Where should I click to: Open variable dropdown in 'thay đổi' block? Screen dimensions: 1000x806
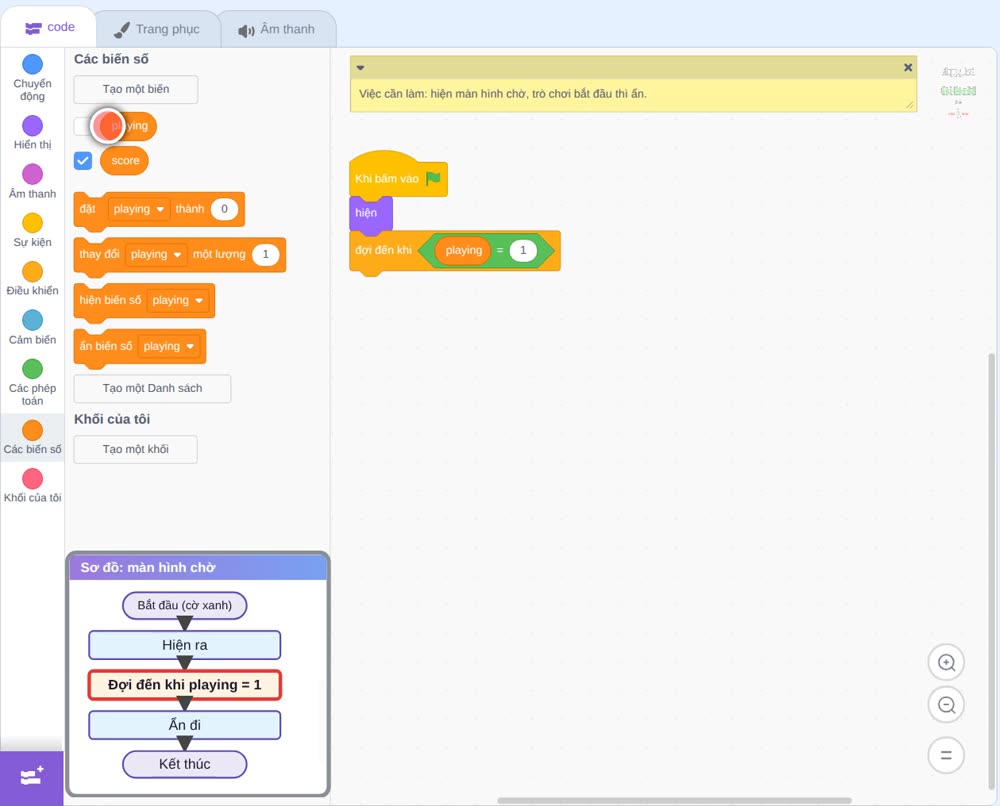[x=156, y=254]
